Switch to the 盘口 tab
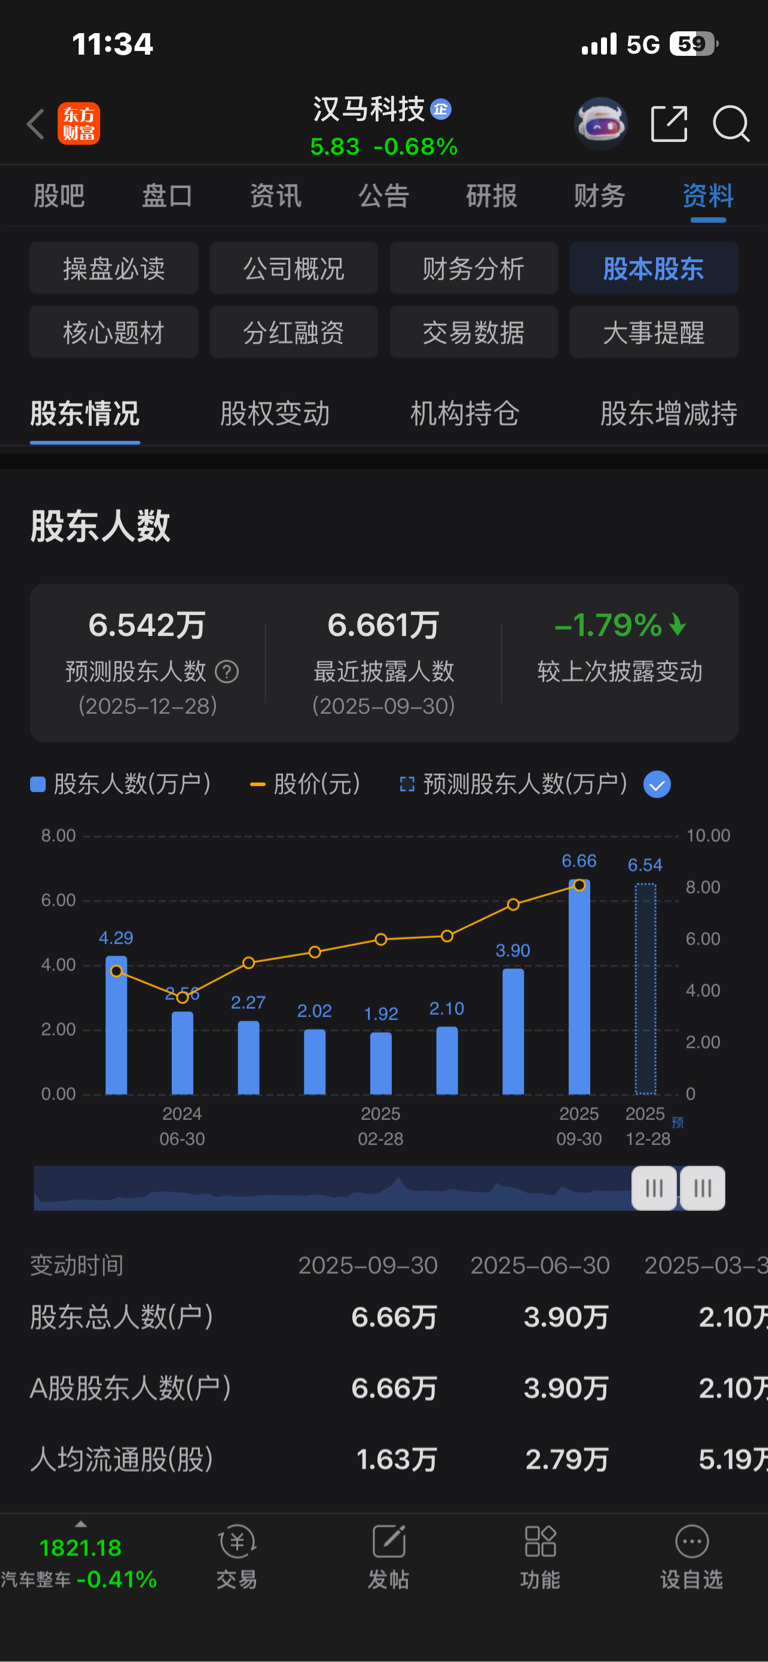 (167, 196)
